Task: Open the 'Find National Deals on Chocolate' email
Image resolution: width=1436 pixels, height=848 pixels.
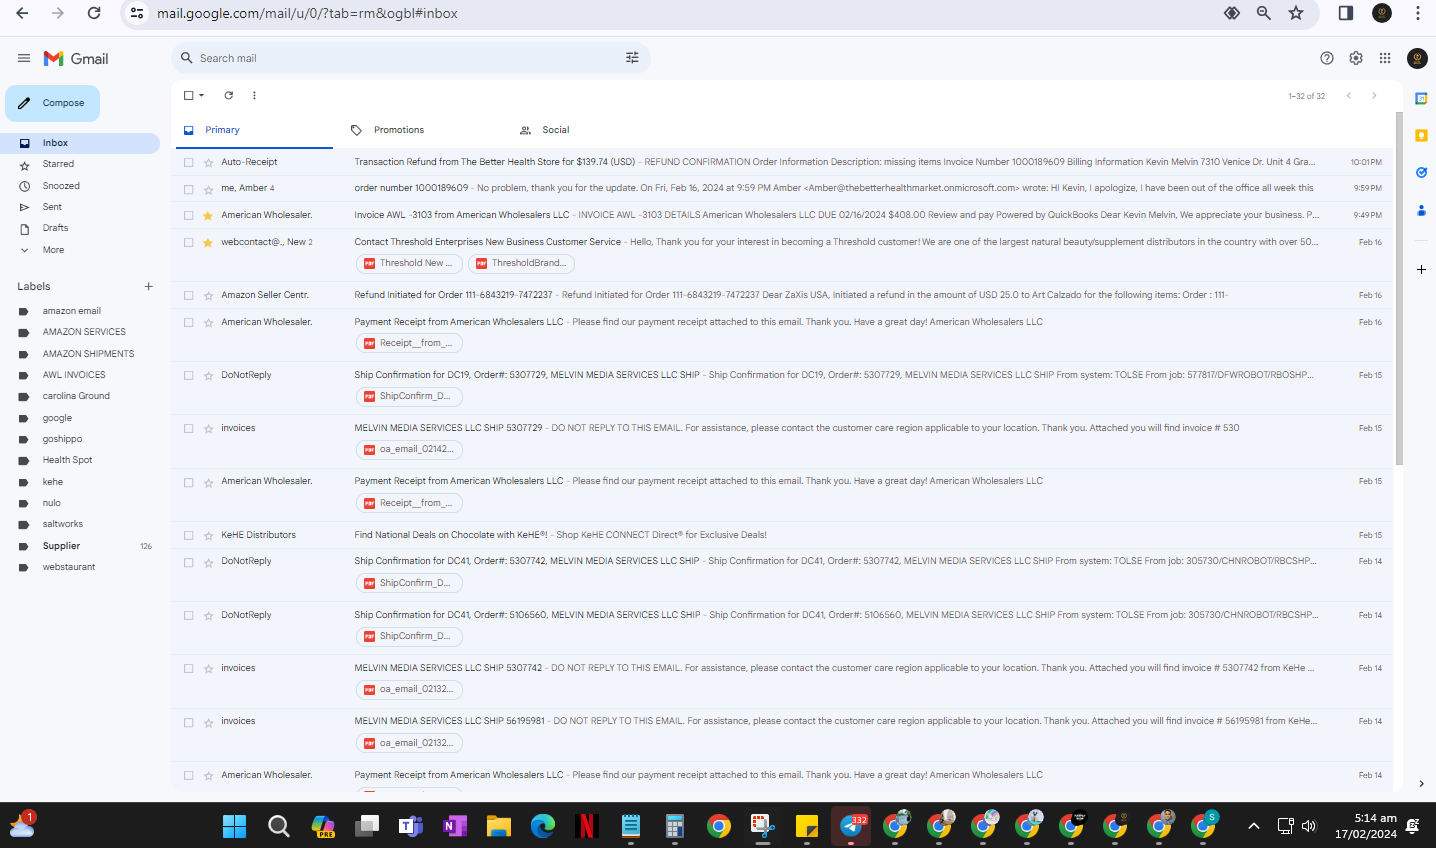Action: pos(782,535)
